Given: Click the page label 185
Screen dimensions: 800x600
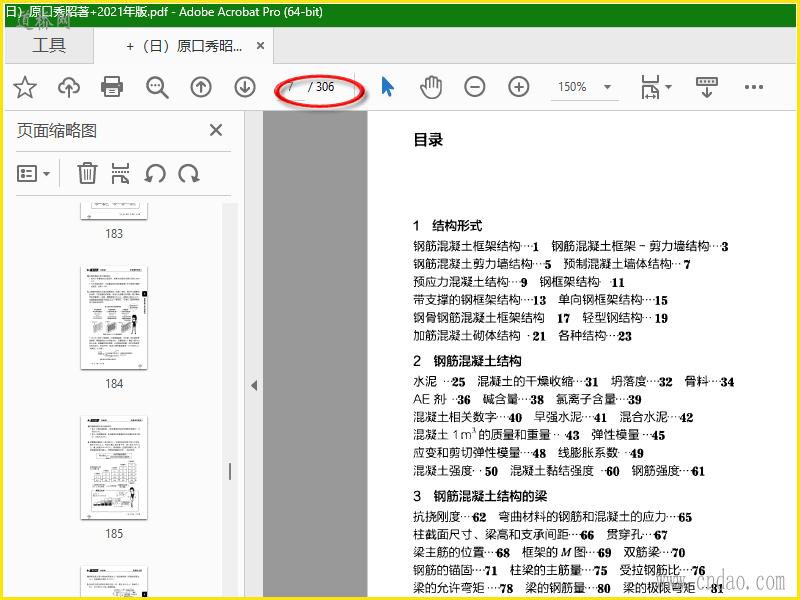Looking at the screenshot, I should click(114, 534).
